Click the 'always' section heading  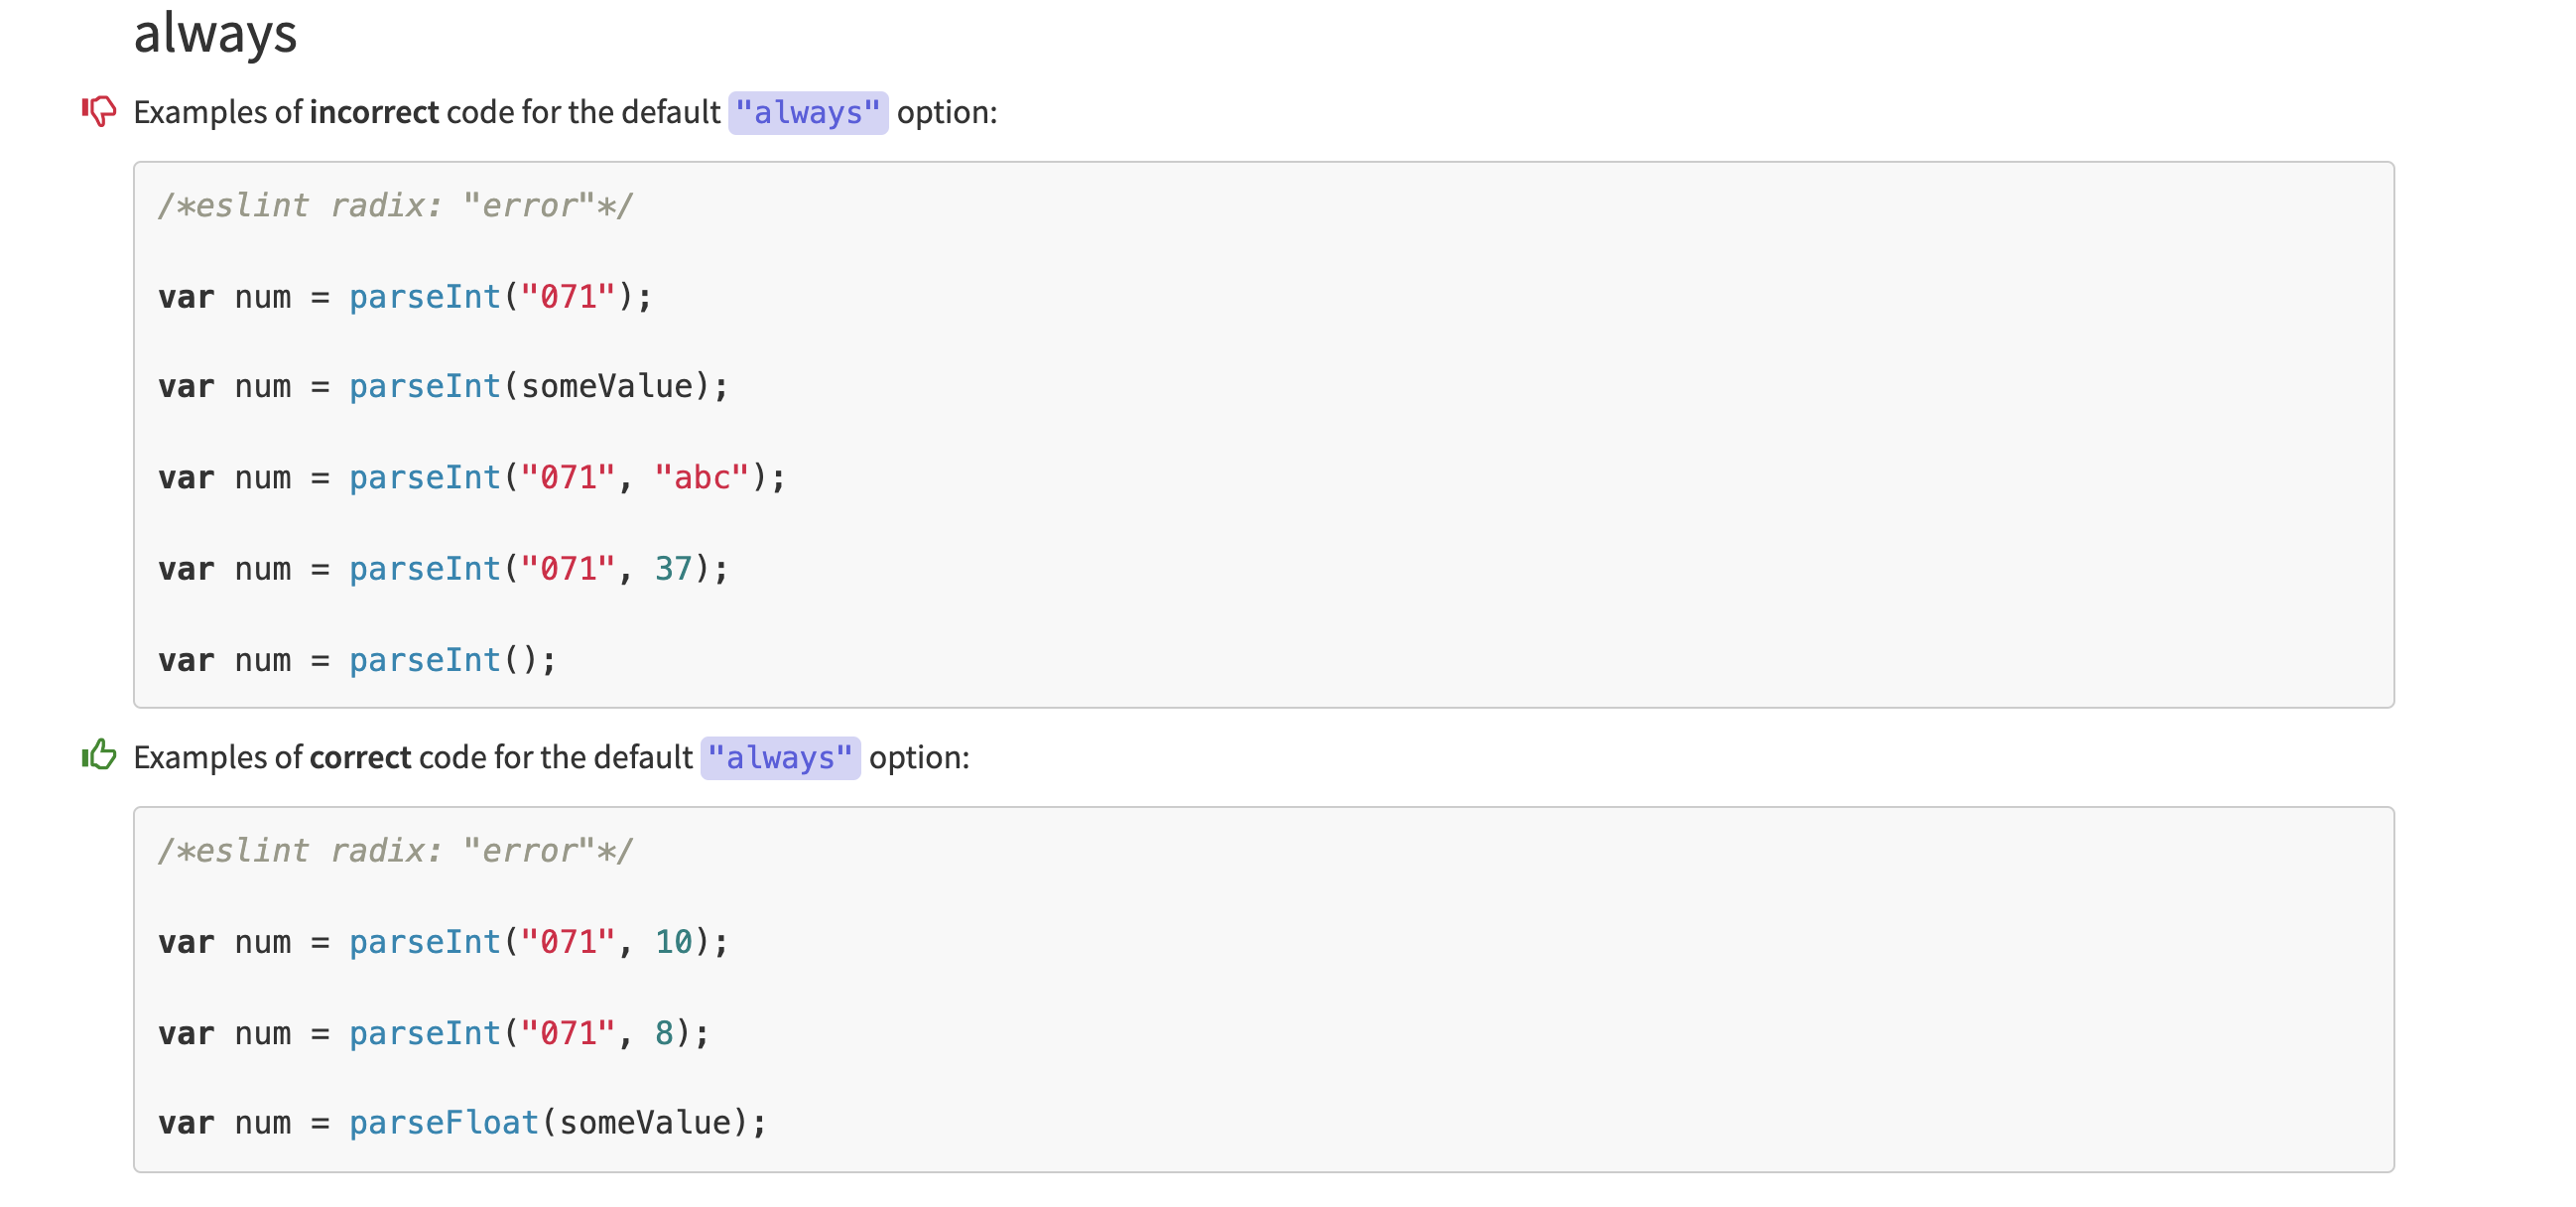[x=215, y=33]
